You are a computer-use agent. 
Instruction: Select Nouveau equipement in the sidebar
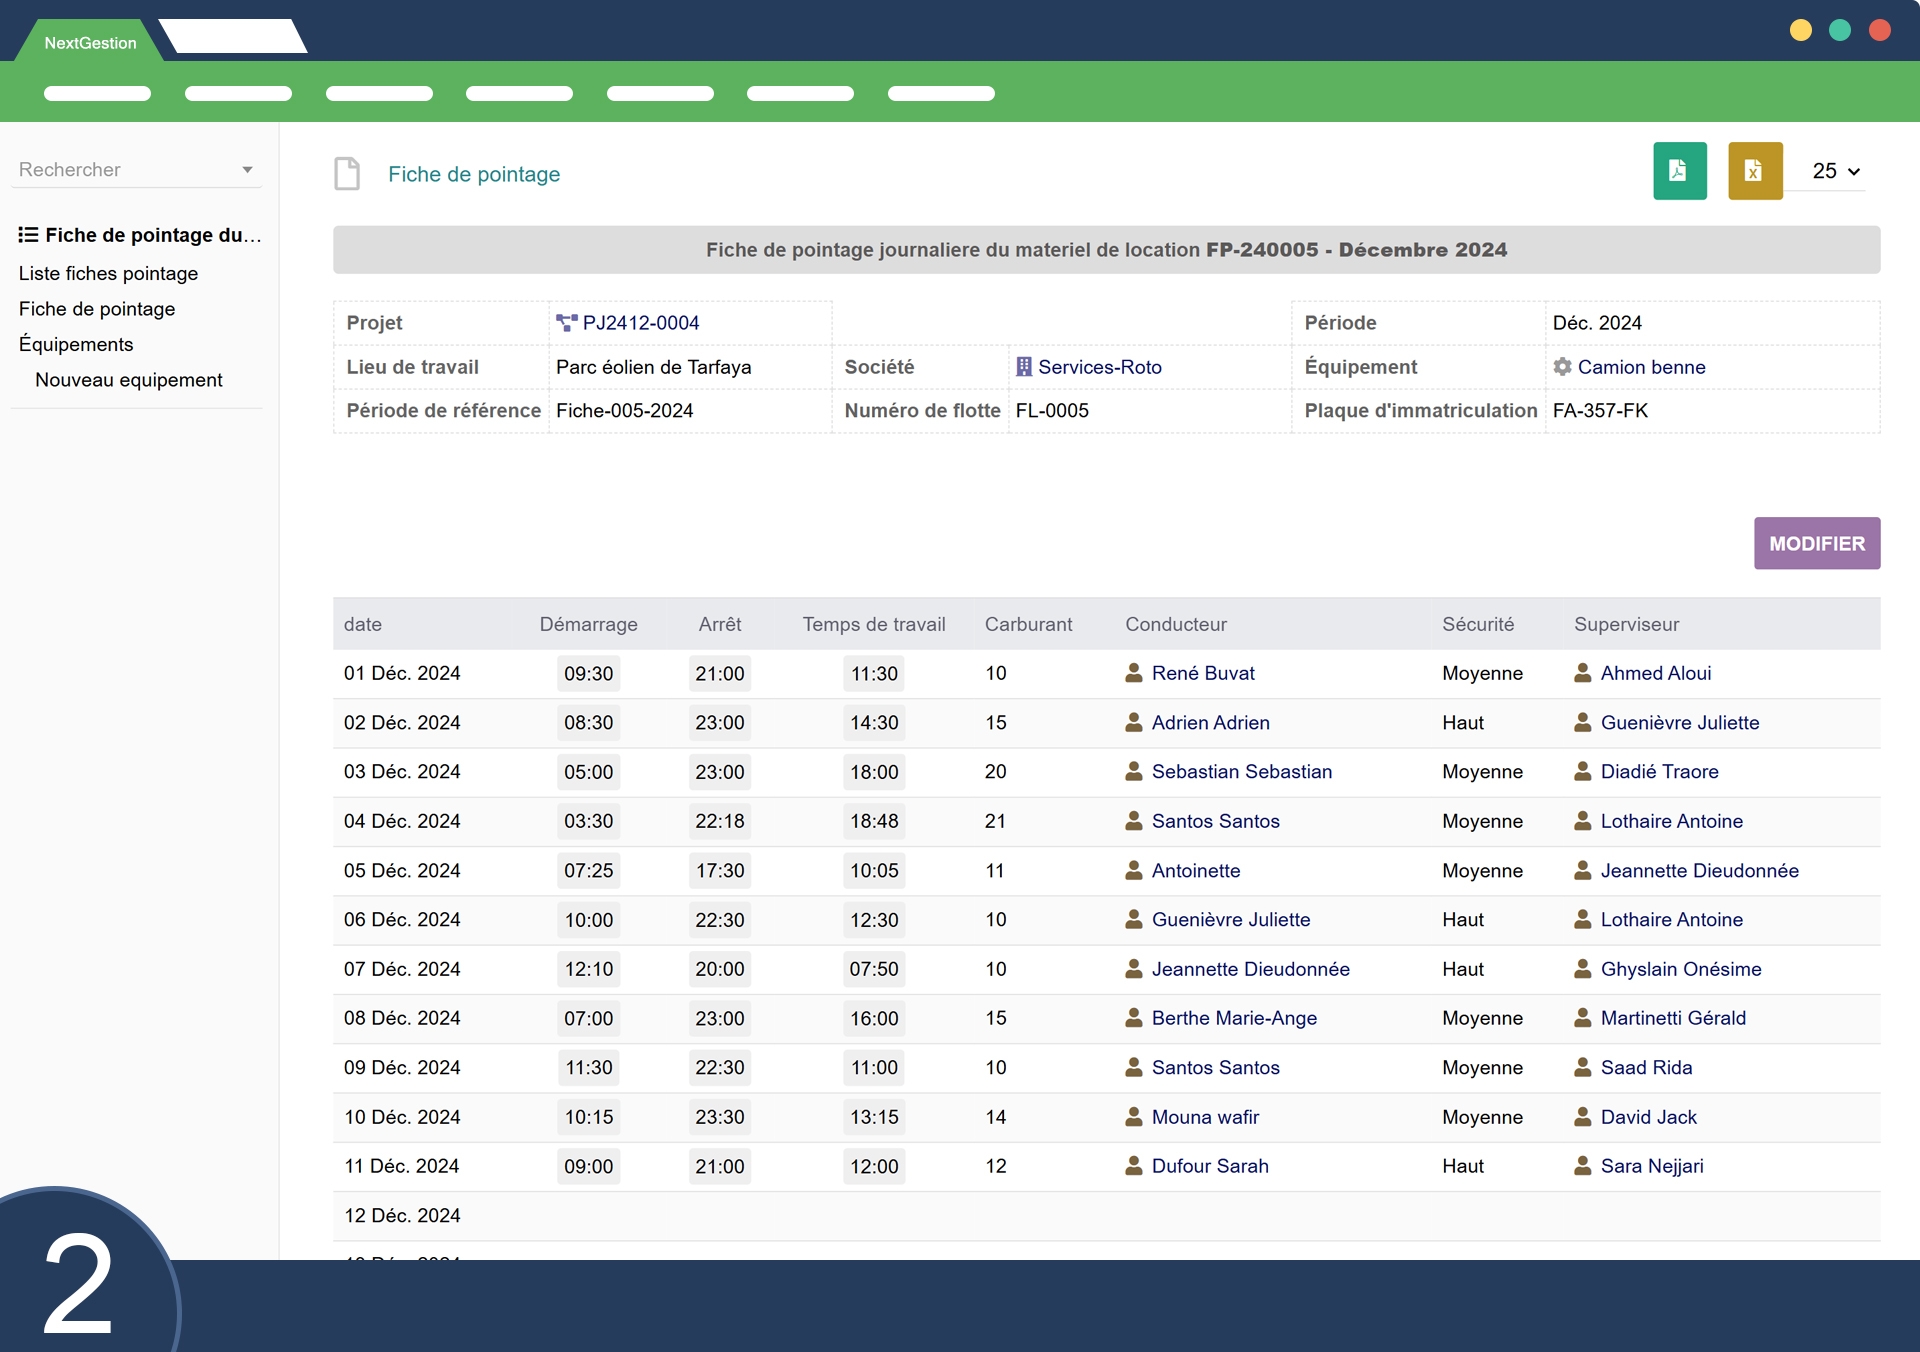tap(128, 380)
